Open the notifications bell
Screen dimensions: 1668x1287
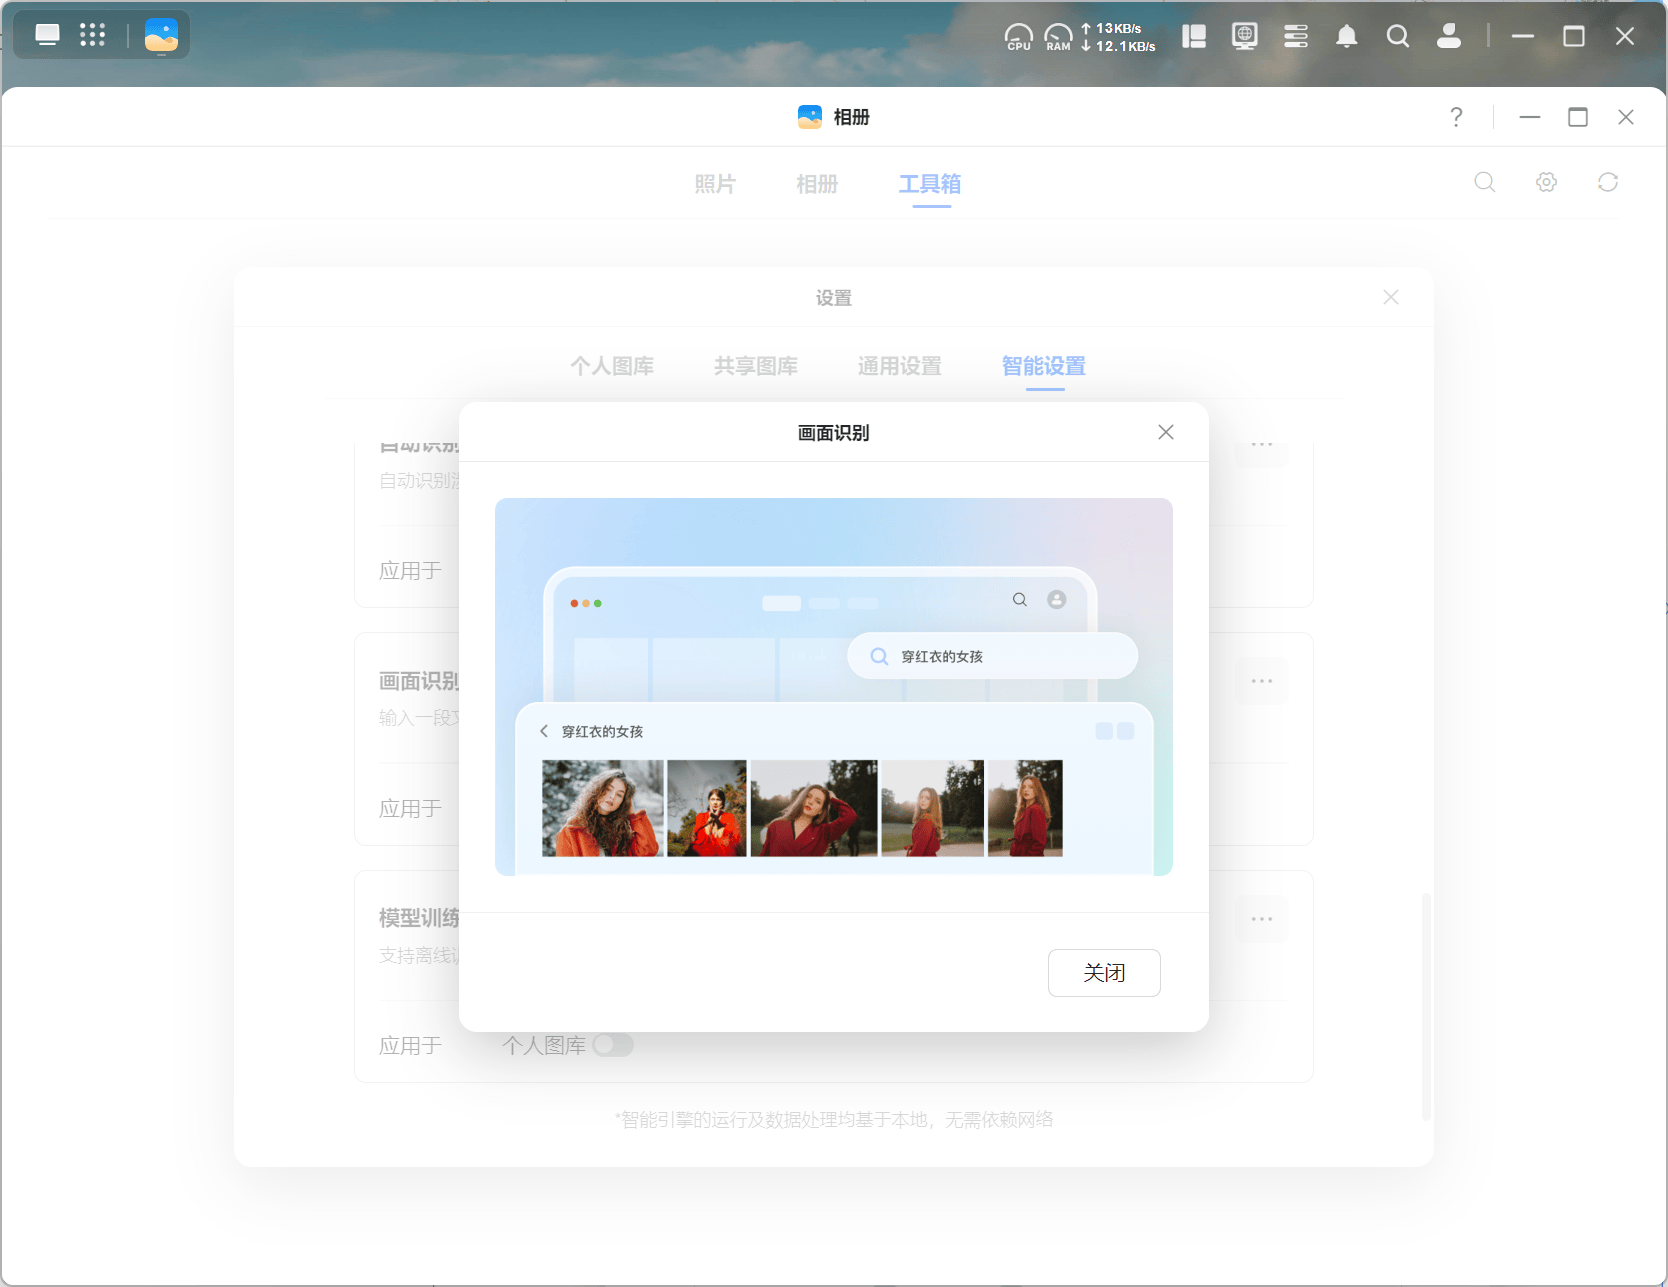pos(1346,37)
